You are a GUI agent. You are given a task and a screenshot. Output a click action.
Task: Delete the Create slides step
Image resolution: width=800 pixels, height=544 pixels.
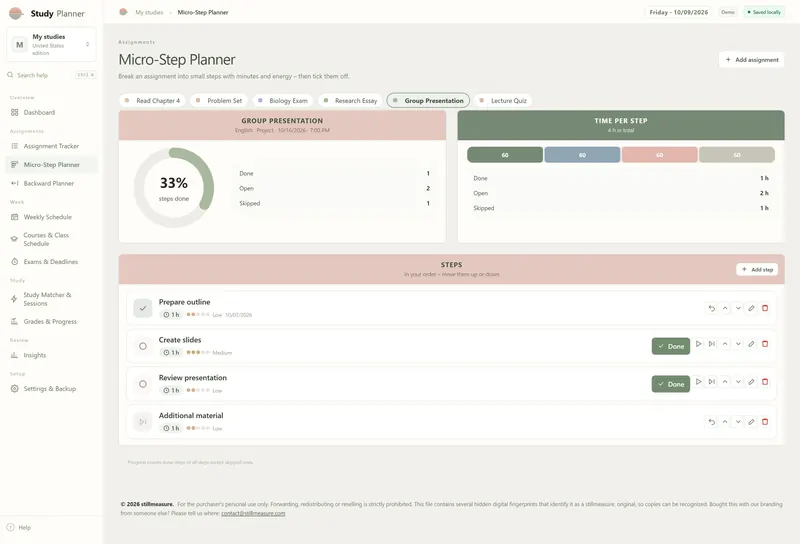pos(765,344)
